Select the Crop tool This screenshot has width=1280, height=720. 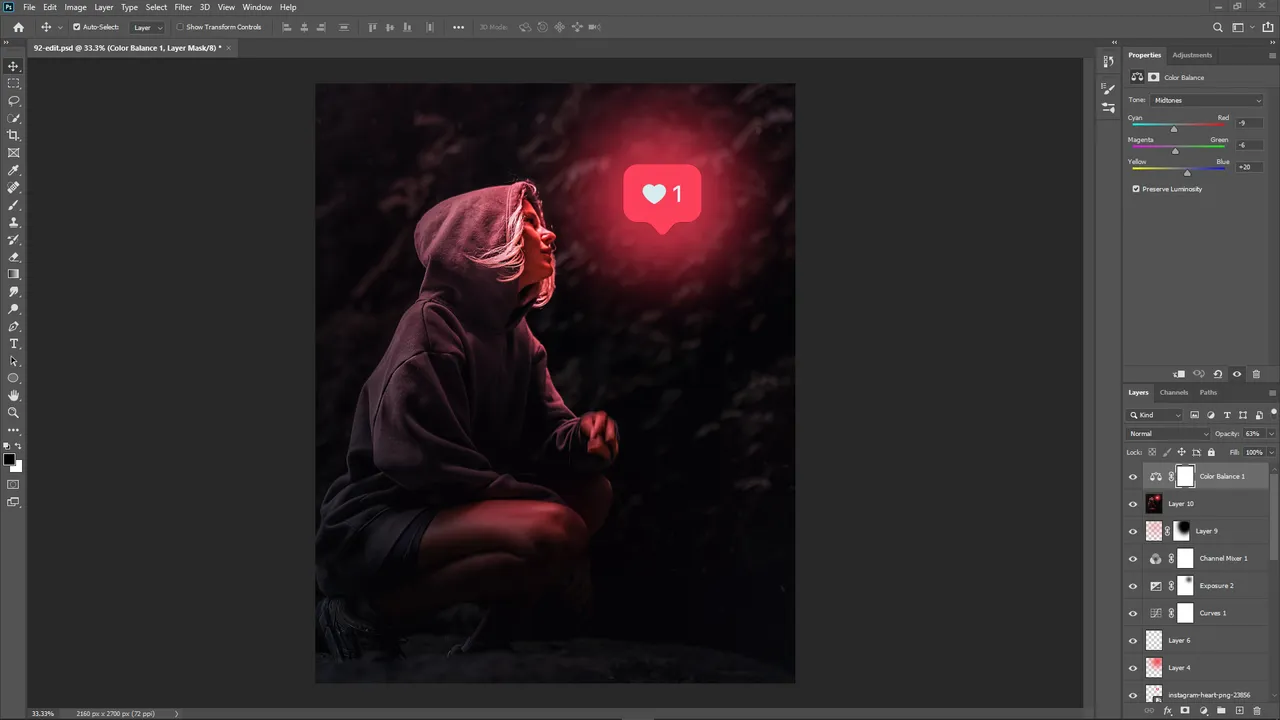click(13, 135)
